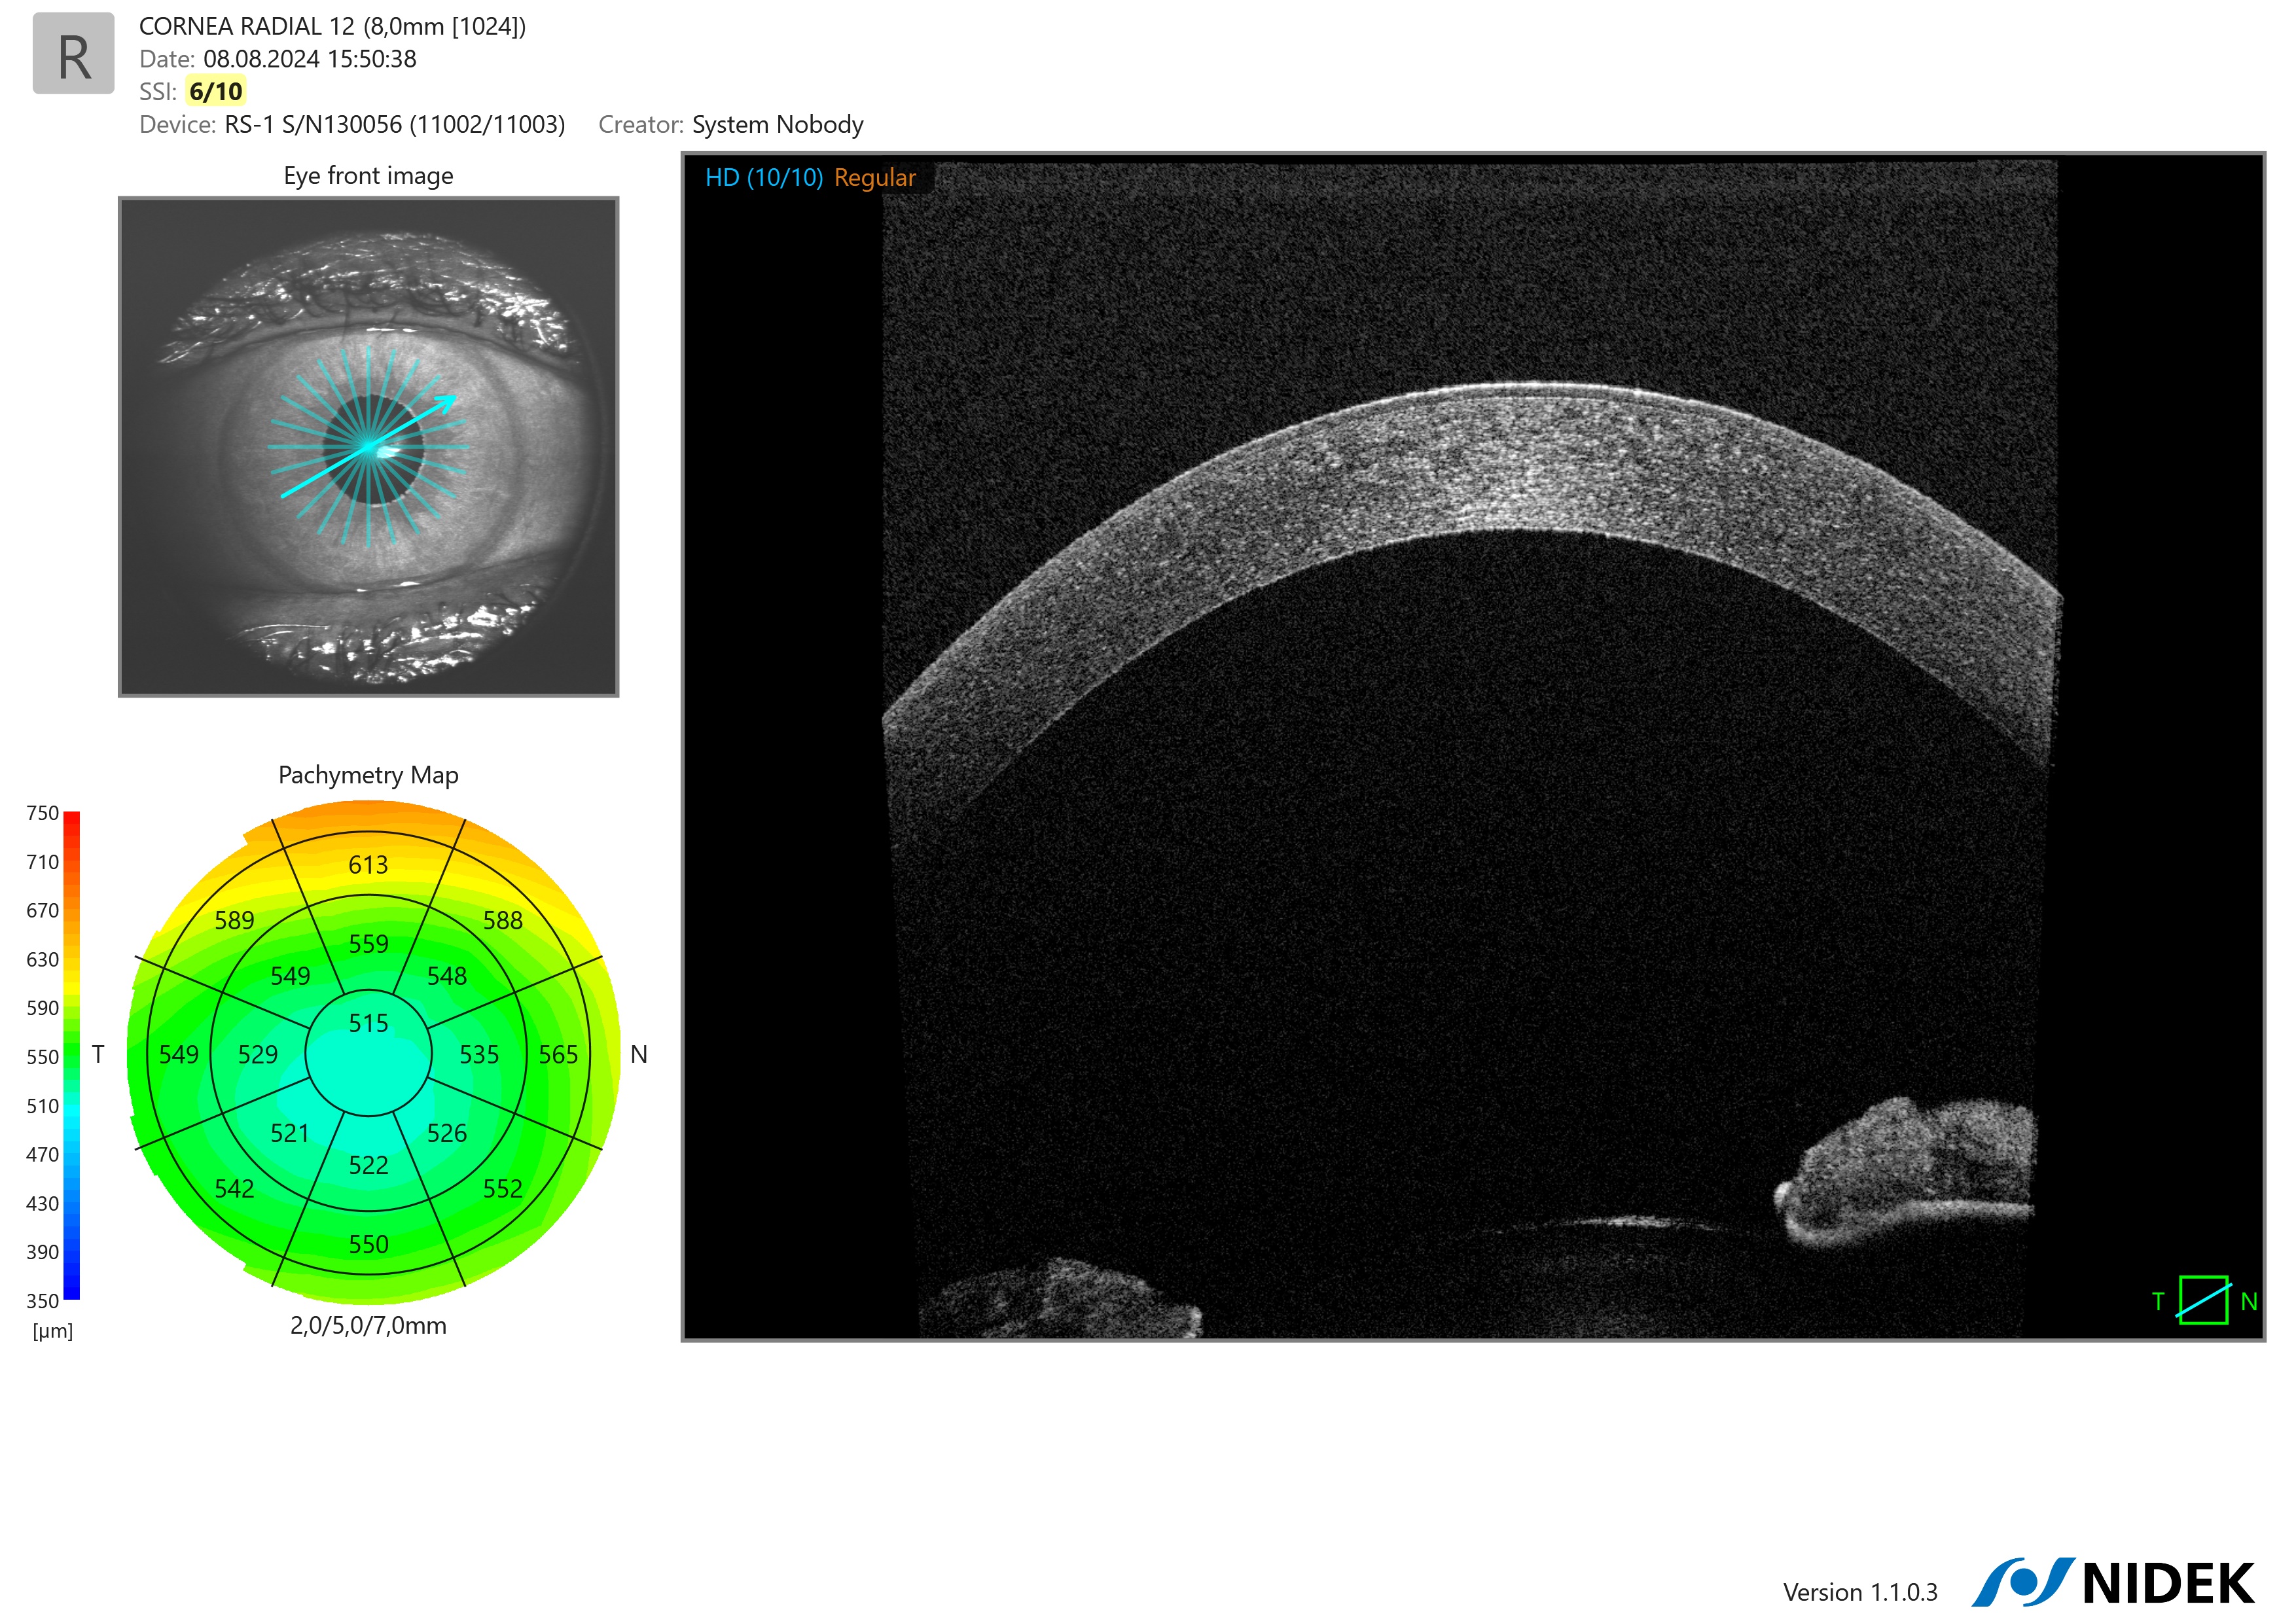This screenshot has height=1623, width=2296.
Task: Click the nasal 565 pachymetry sector
Action: click(558, 1054)
